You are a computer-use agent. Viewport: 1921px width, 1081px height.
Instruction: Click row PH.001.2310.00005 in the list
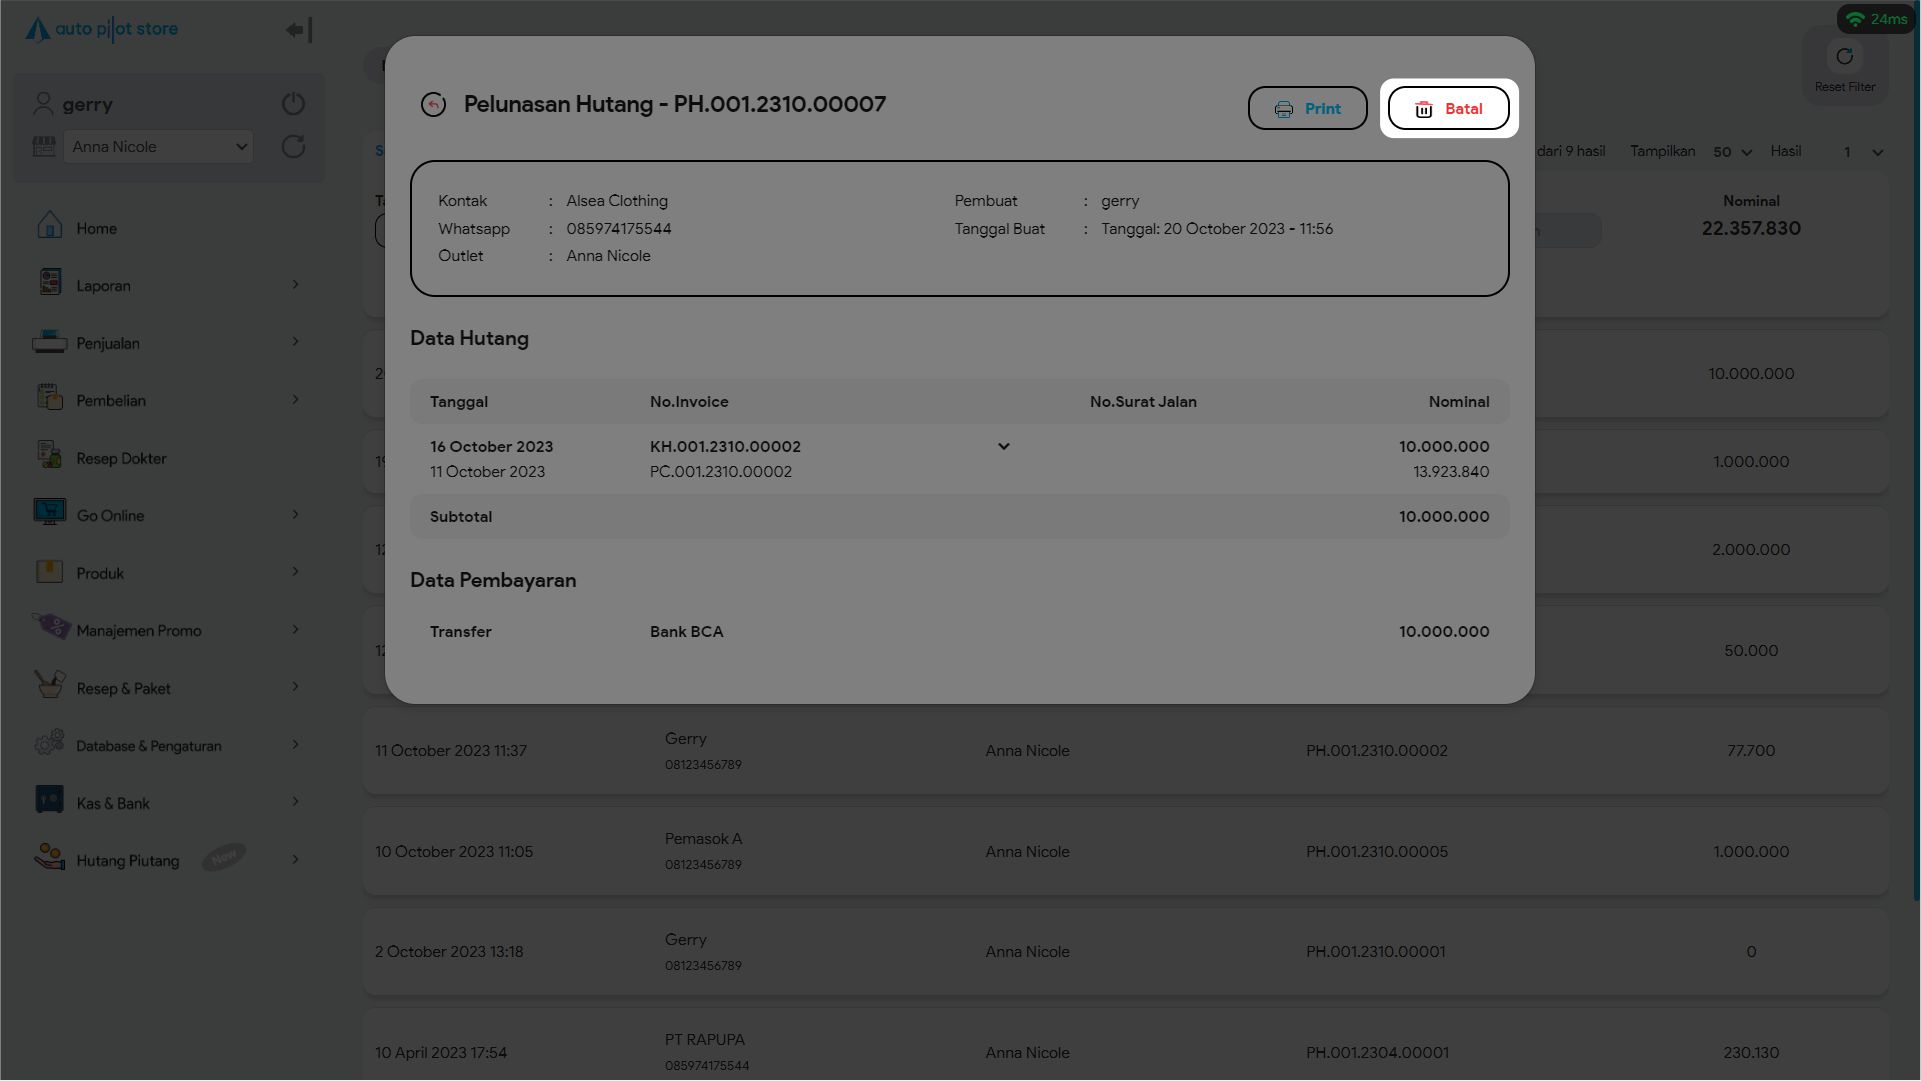(x=1375, y=852)
